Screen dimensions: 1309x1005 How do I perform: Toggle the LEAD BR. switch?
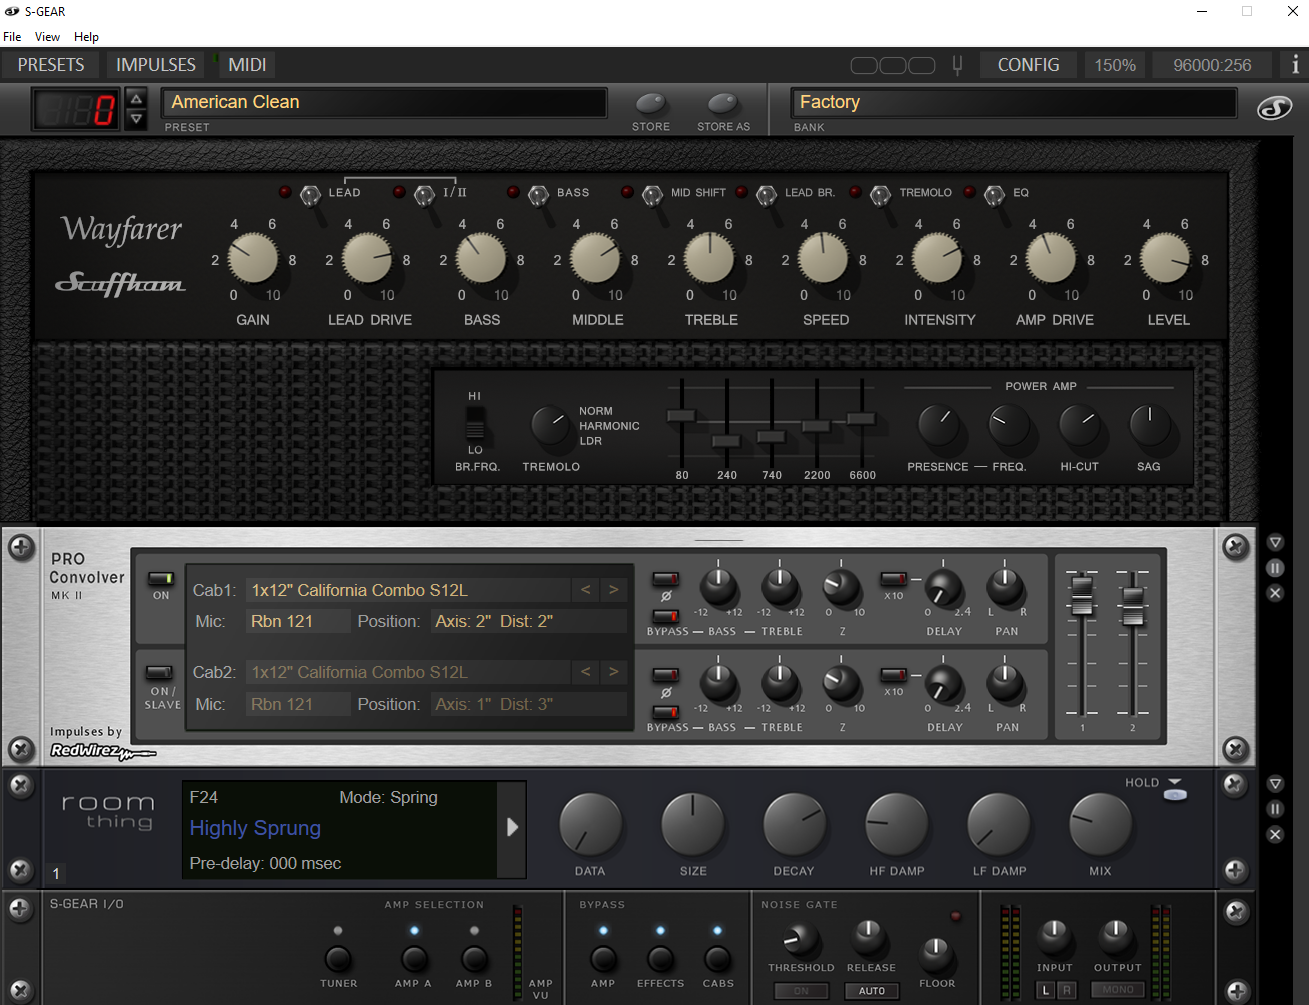767,194
